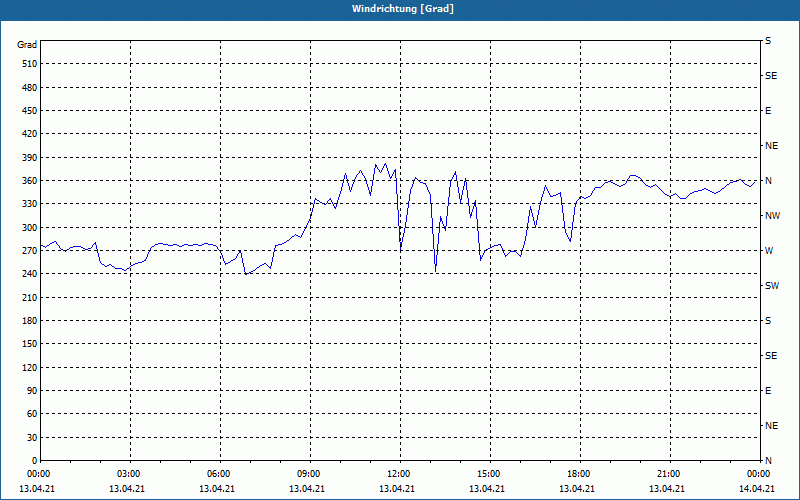Select the E compass label level with 90
This screenshot has width=800, height=500.
[768, 391]
